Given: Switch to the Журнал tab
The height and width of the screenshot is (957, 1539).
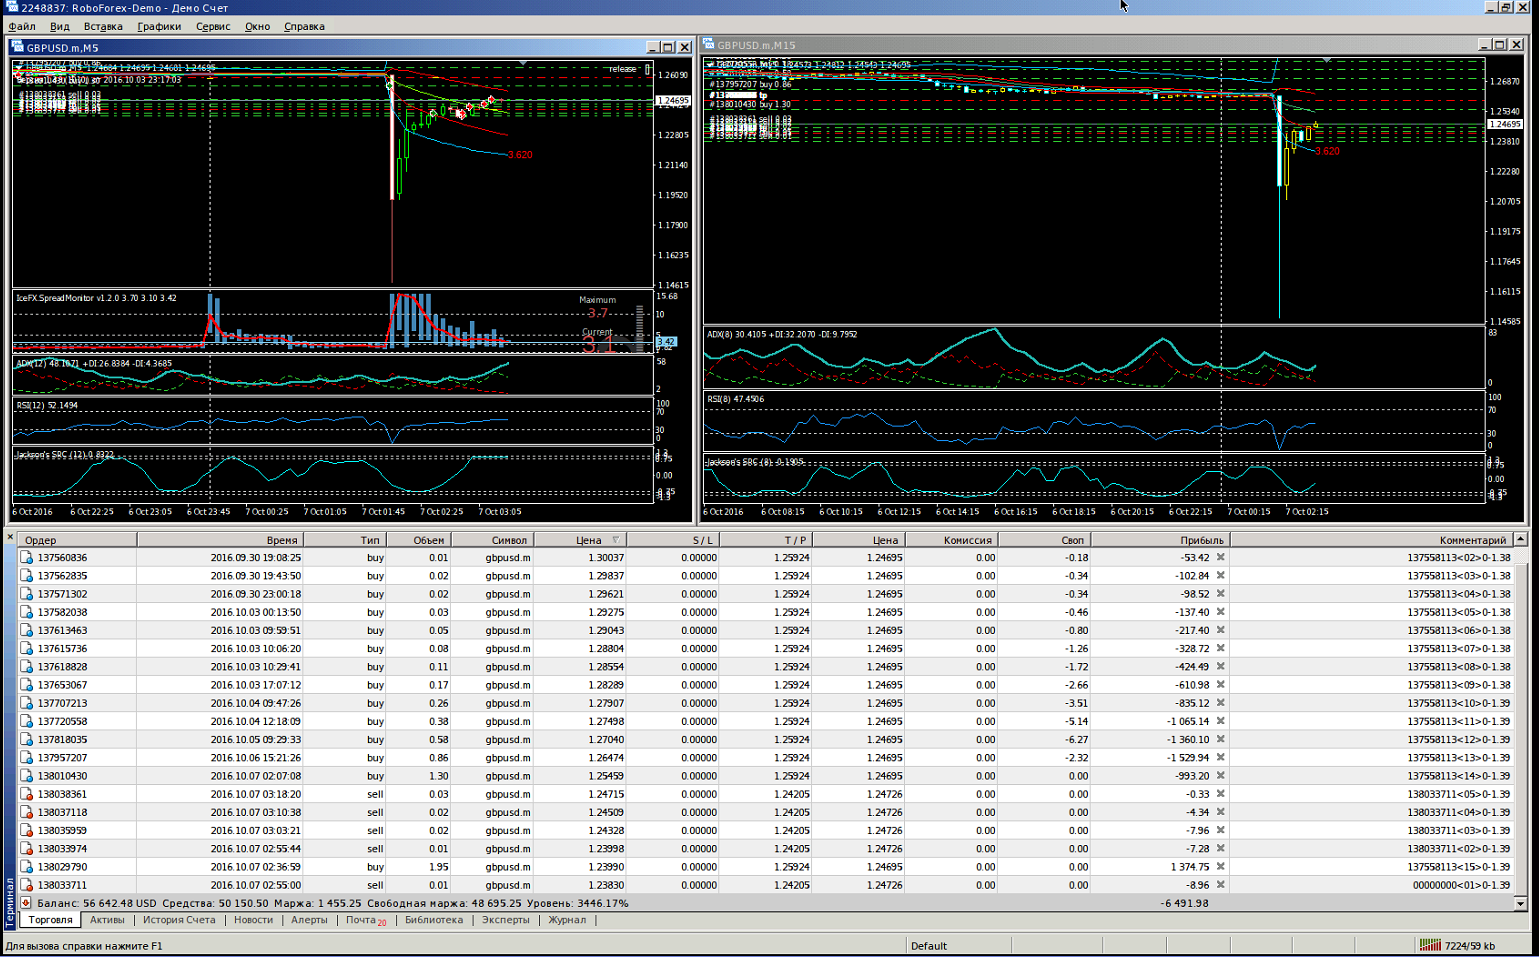Looking at the screenshot, I should point(567,920).
